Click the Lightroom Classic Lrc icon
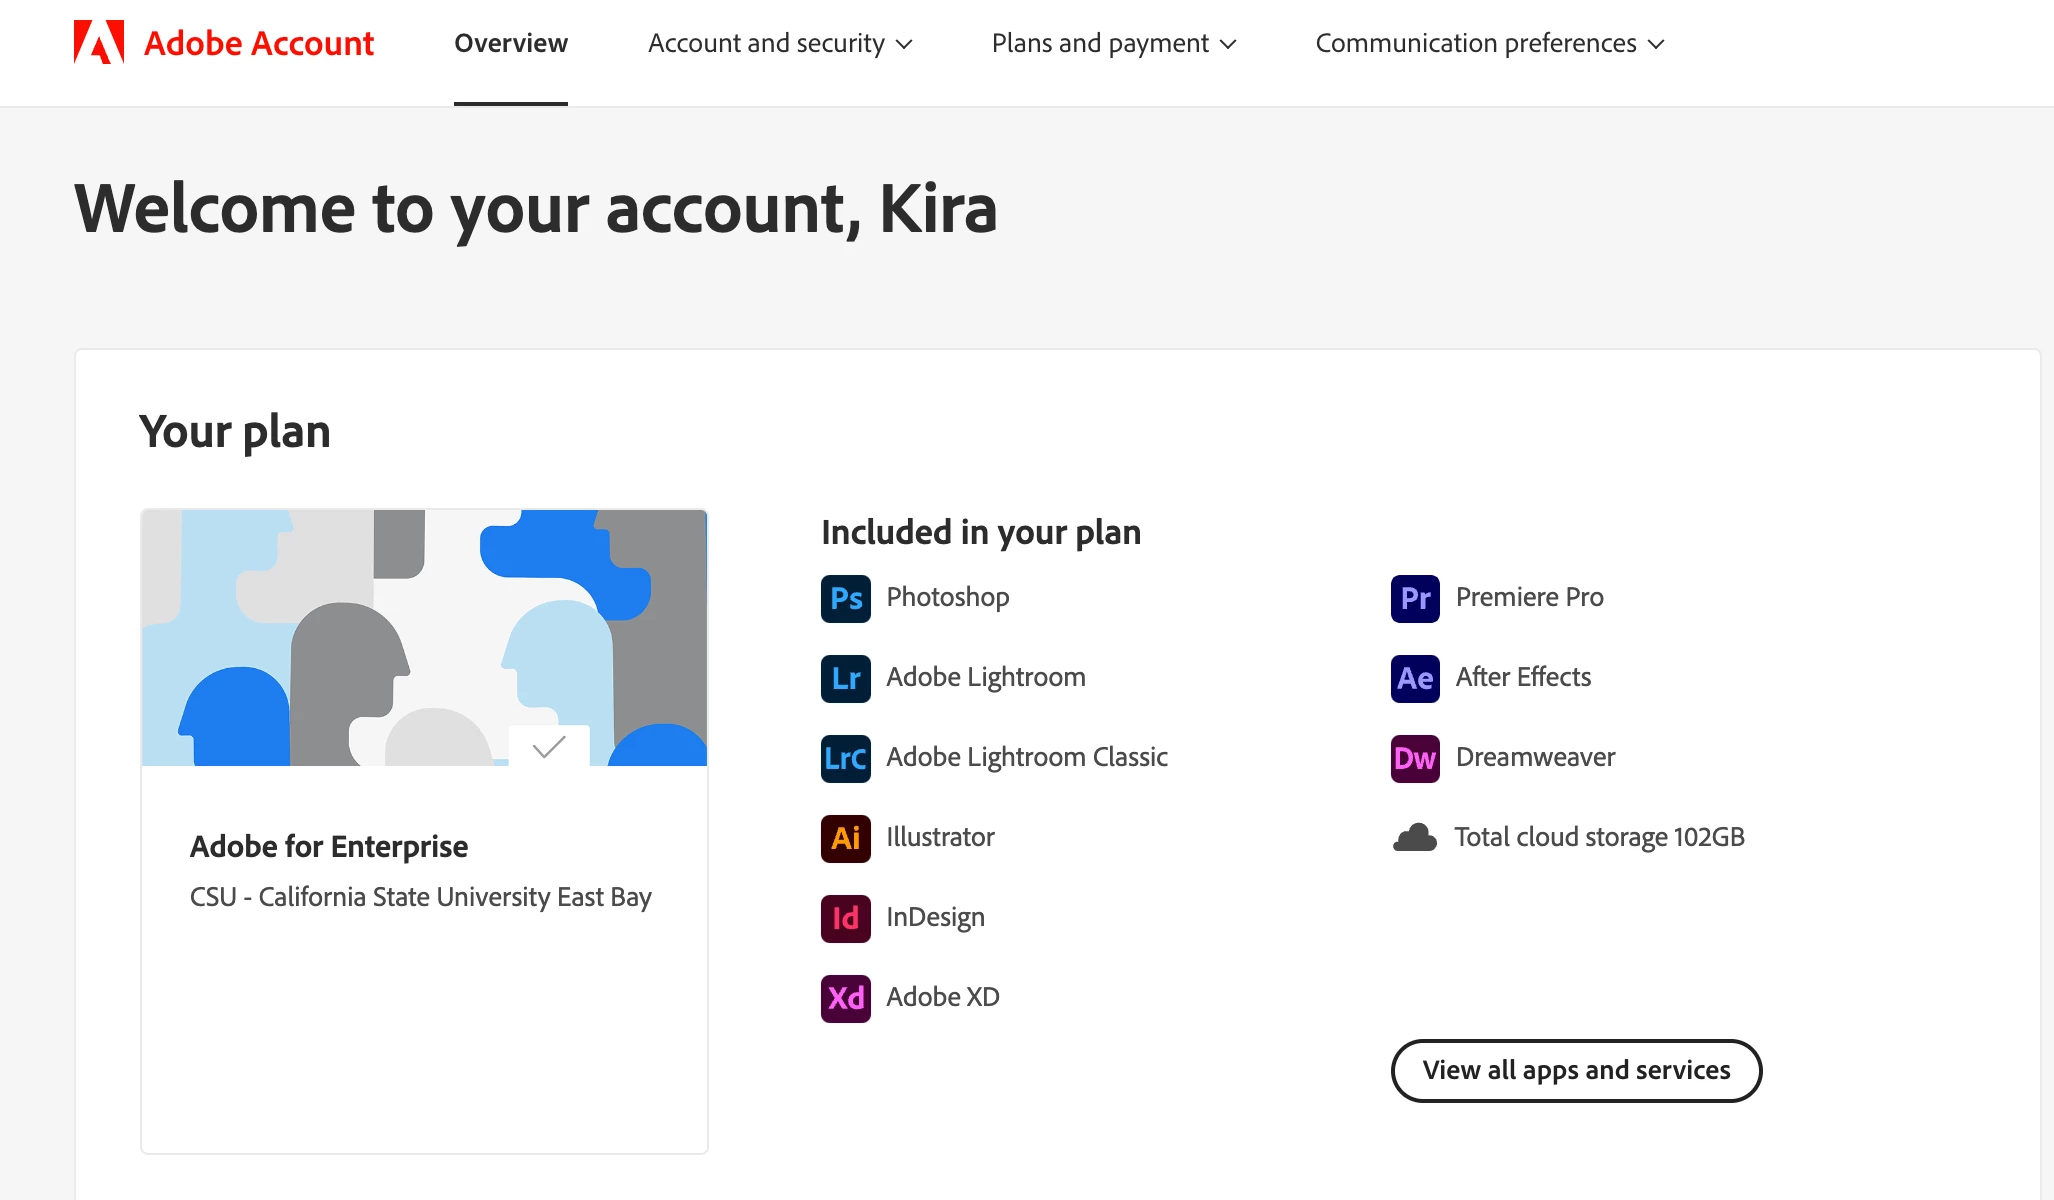Screen dimensions: 2054x1200 (x=845, y=758)
